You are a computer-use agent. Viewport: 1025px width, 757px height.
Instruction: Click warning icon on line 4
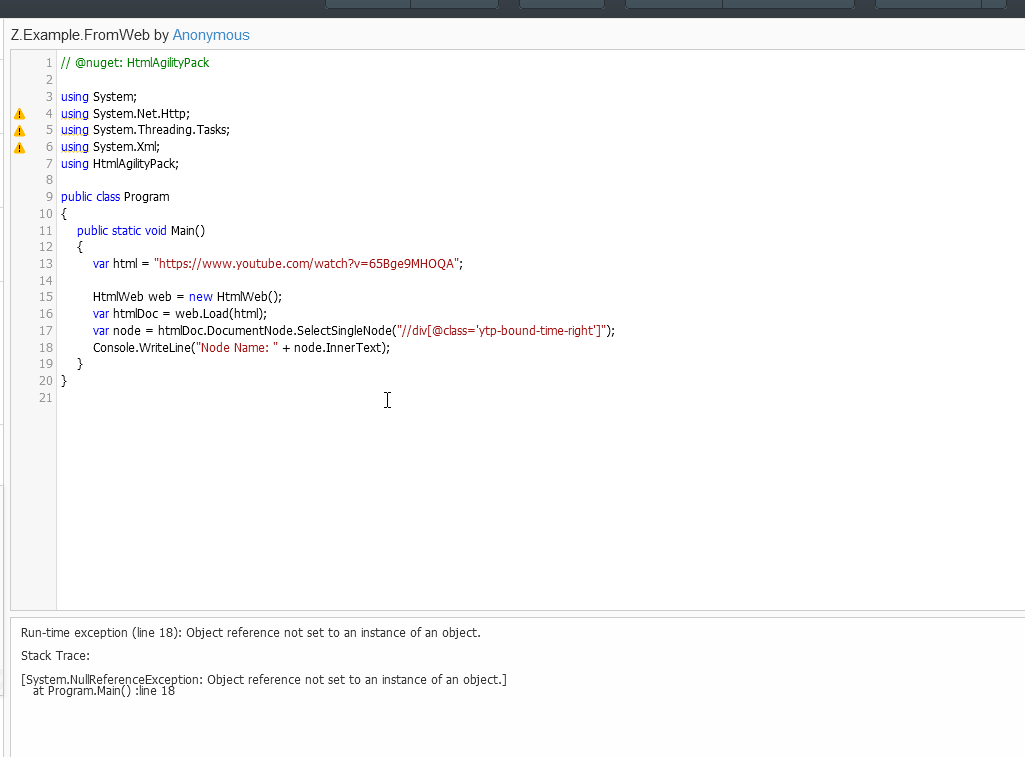tap(20, 114)
